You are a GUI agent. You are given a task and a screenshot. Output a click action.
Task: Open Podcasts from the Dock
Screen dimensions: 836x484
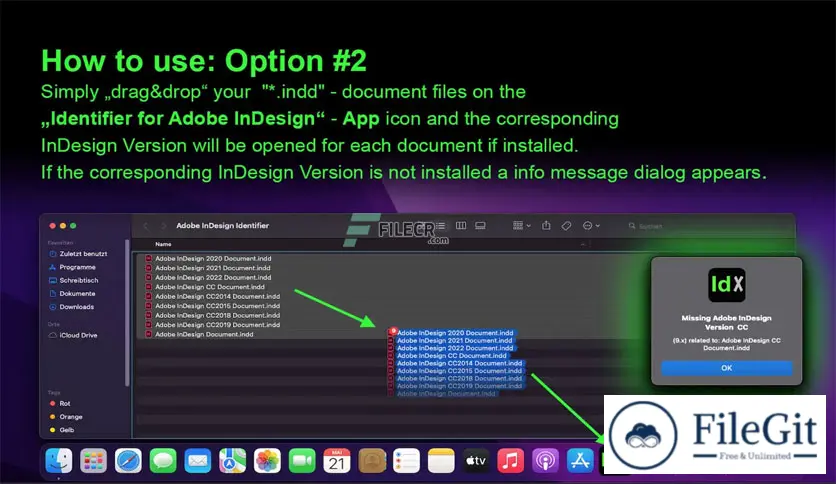pyautogui.click(x=545, y=461)
